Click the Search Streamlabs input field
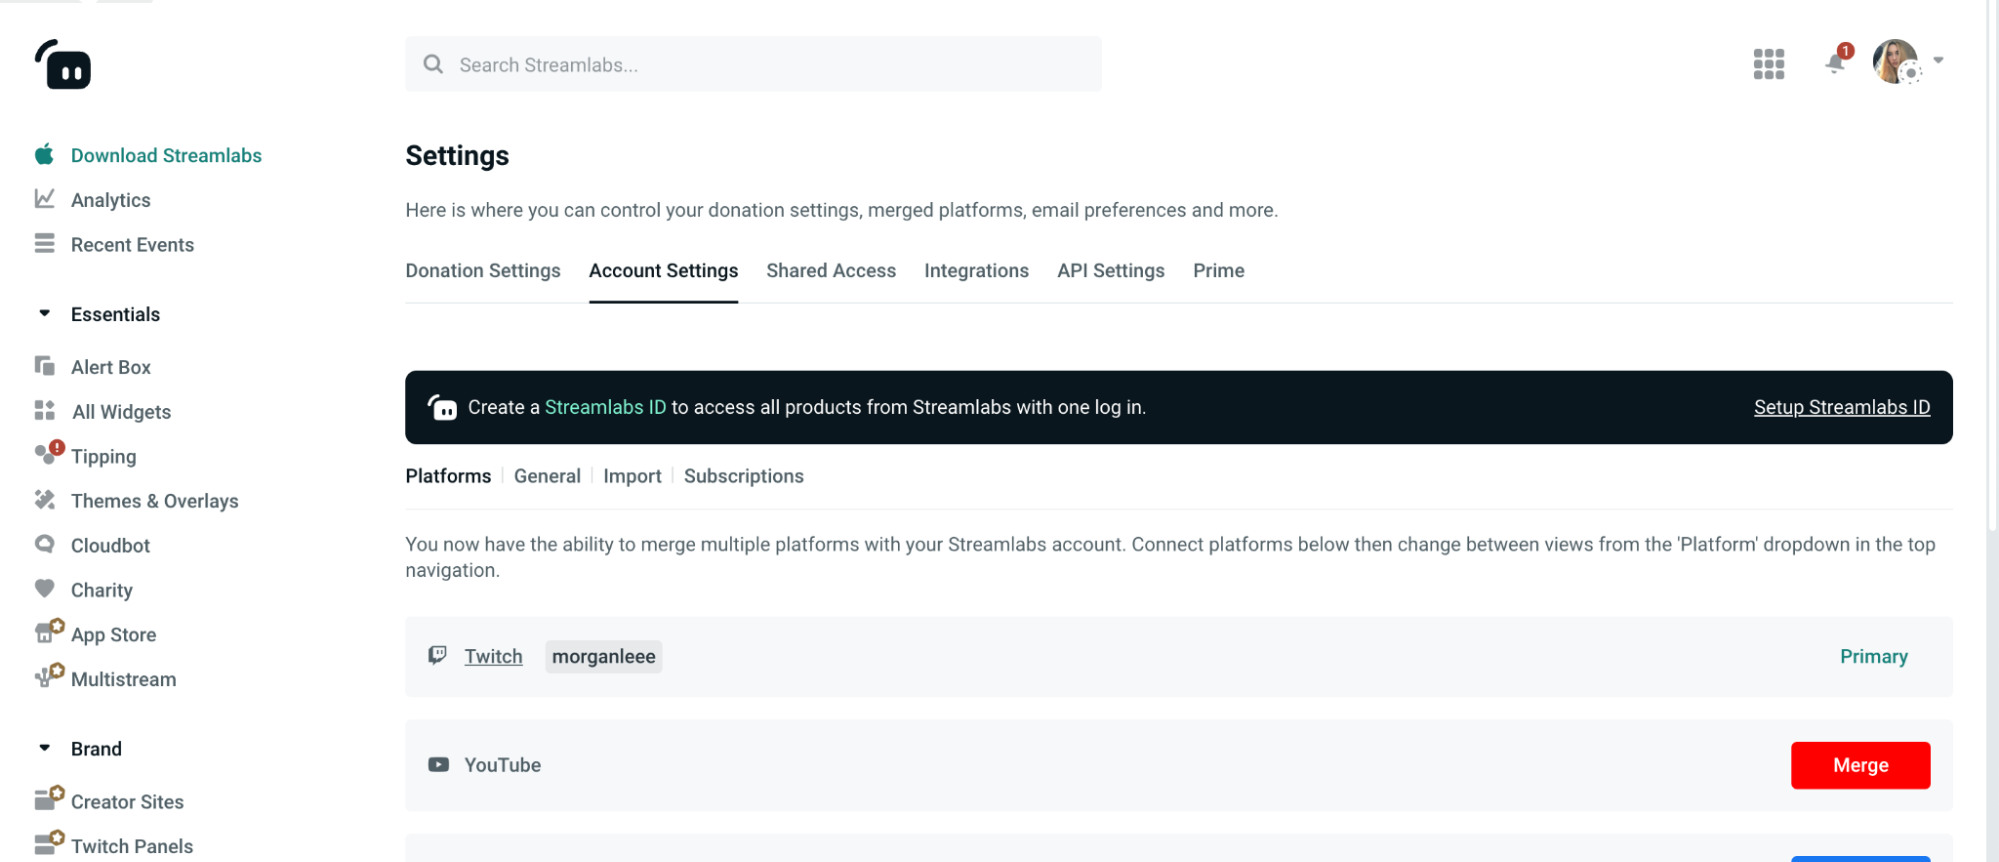This screenshot has height=862, width=1999. click(753, 64)
